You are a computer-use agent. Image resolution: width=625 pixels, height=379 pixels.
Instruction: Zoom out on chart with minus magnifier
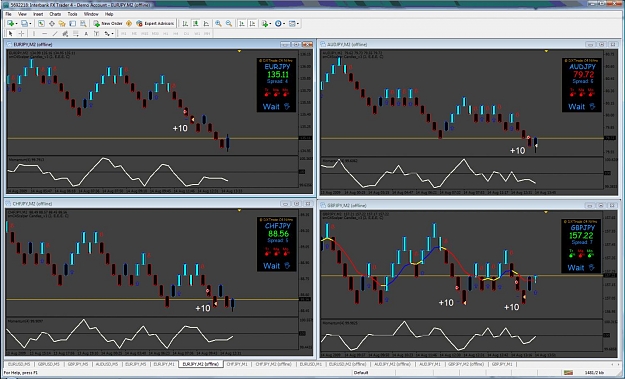[x=229, y=24]
